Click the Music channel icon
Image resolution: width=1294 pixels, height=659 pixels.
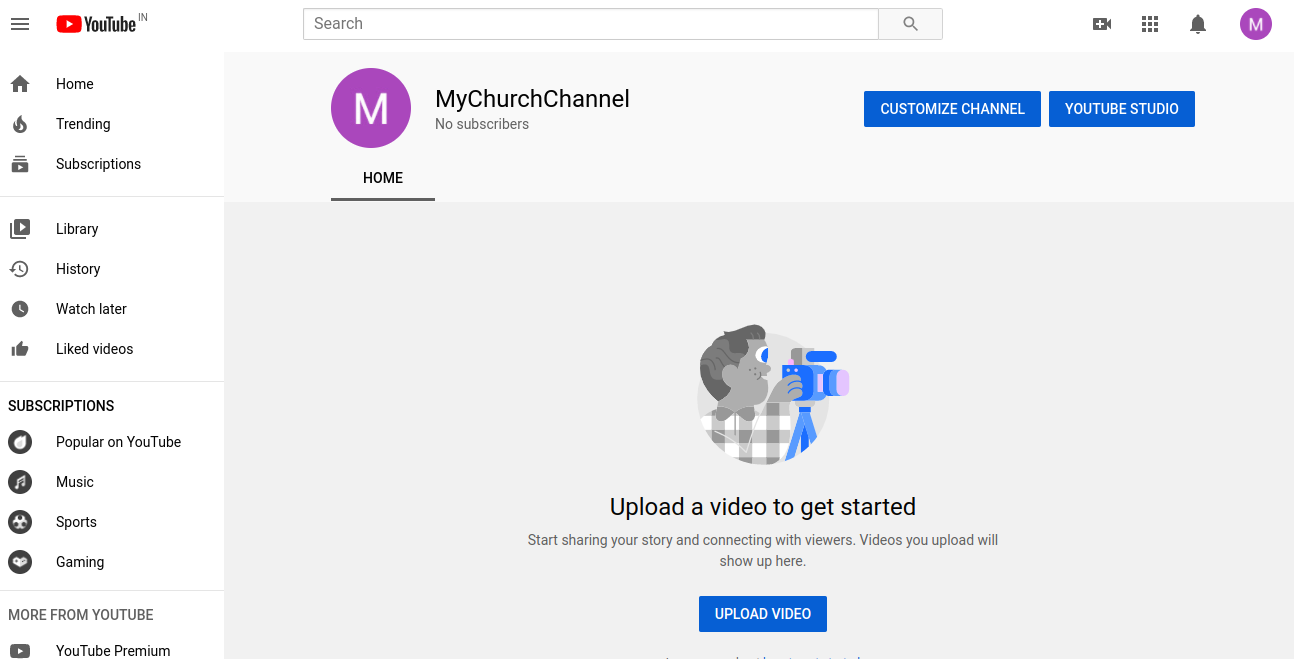click(20, 482)
